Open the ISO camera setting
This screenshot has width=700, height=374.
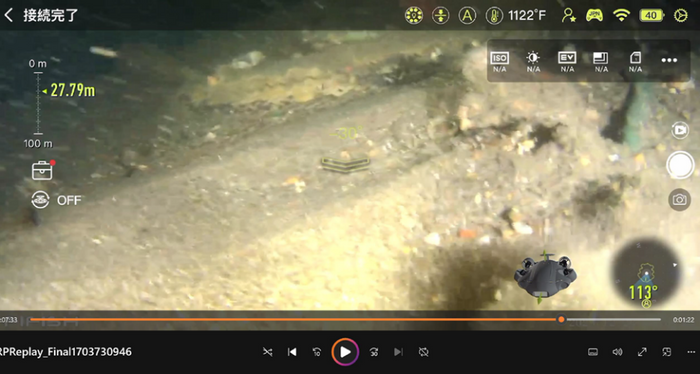tap(500, 61)
